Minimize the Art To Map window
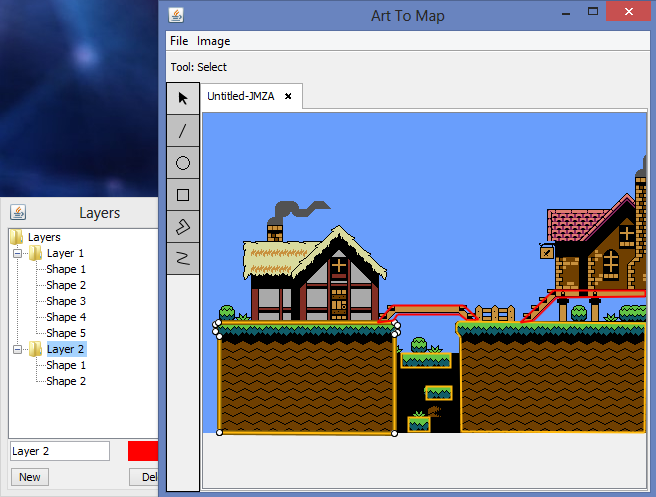Image resolution: width=656 pixels, height=497 pixels. [x=566, y=13]
